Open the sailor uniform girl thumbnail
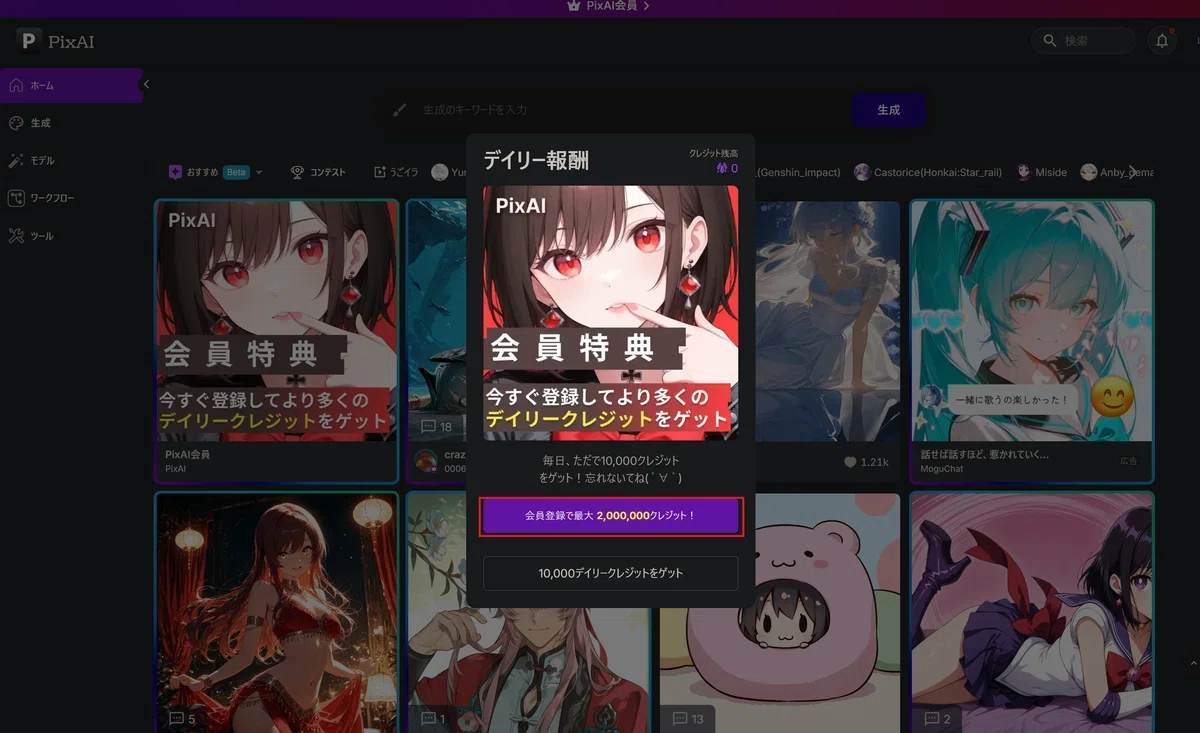This screenshot has width=1200, height=733. (x=1031, y=613)
